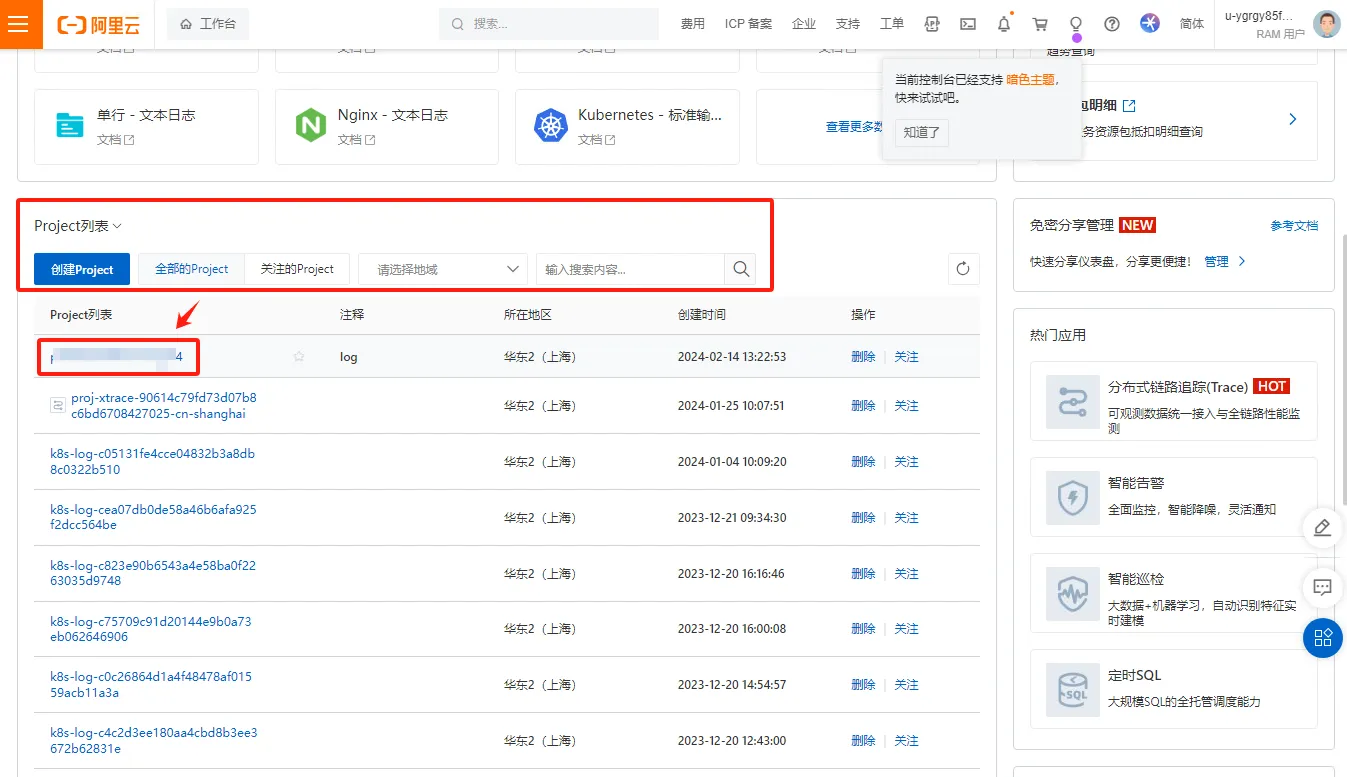Open project k8s-log-cea07db0de58a46b6afa925
Viewport: 1347px width, 777px height.
pos(153,517)
